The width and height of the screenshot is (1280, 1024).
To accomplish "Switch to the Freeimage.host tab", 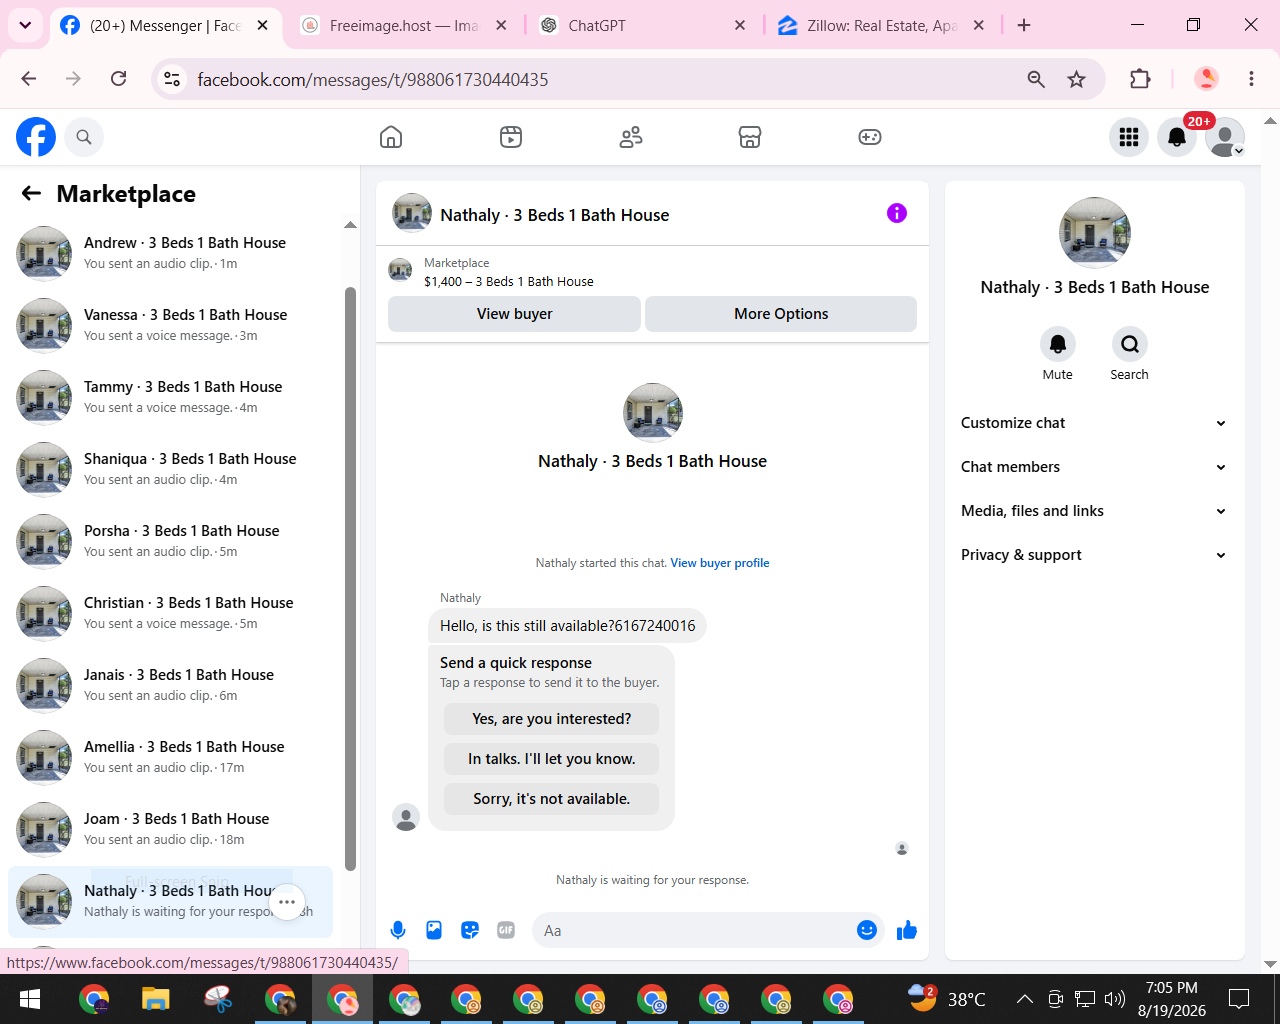I will pyautogui.click(x=405, y=25).
